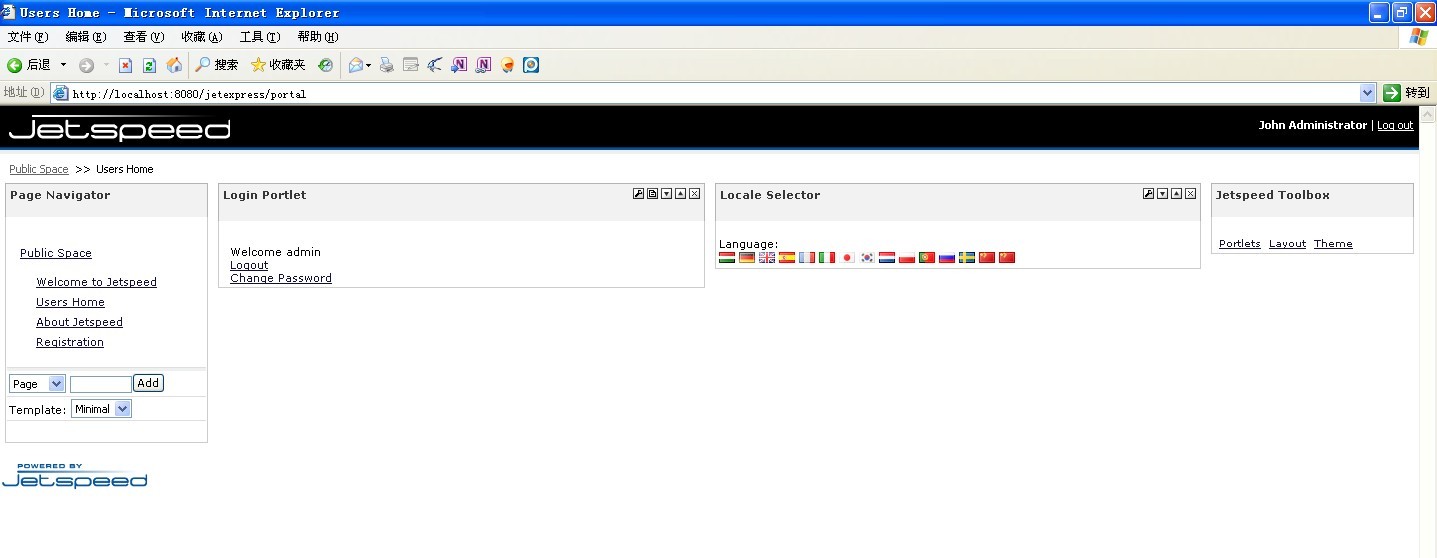This screenshot has width=1437, height=558.
Task: Print the page with the printer icon
Action: coord(387,65)
